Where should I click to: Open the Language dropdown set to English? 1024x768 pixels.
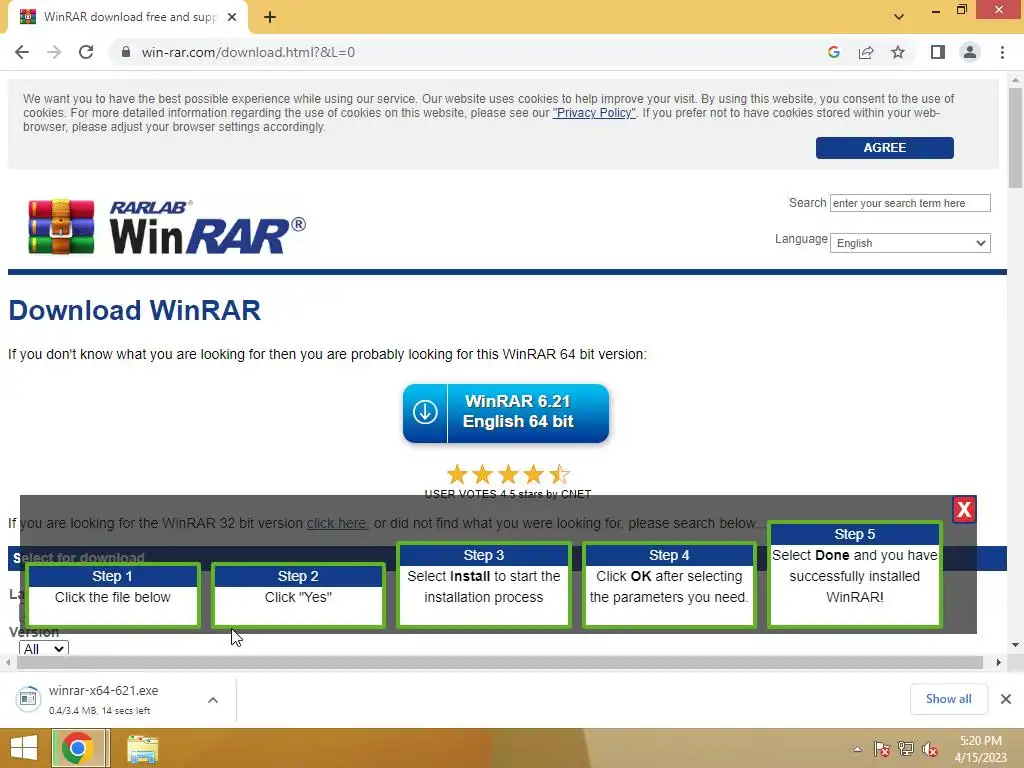(910, 243)
